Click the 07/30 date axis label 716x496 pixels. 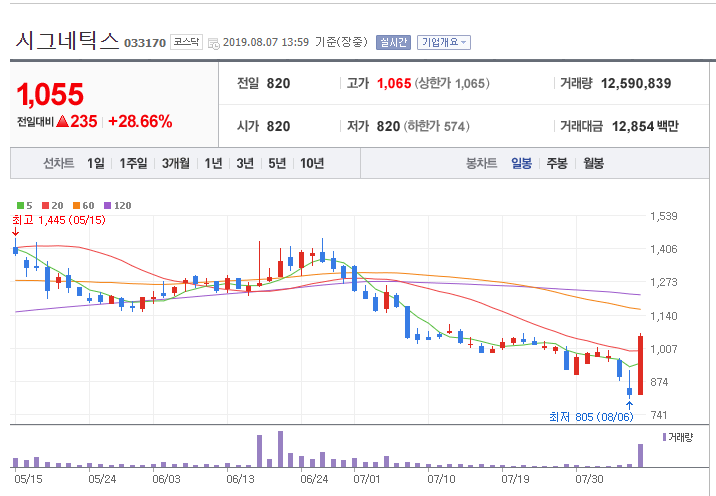click(590, 479)
